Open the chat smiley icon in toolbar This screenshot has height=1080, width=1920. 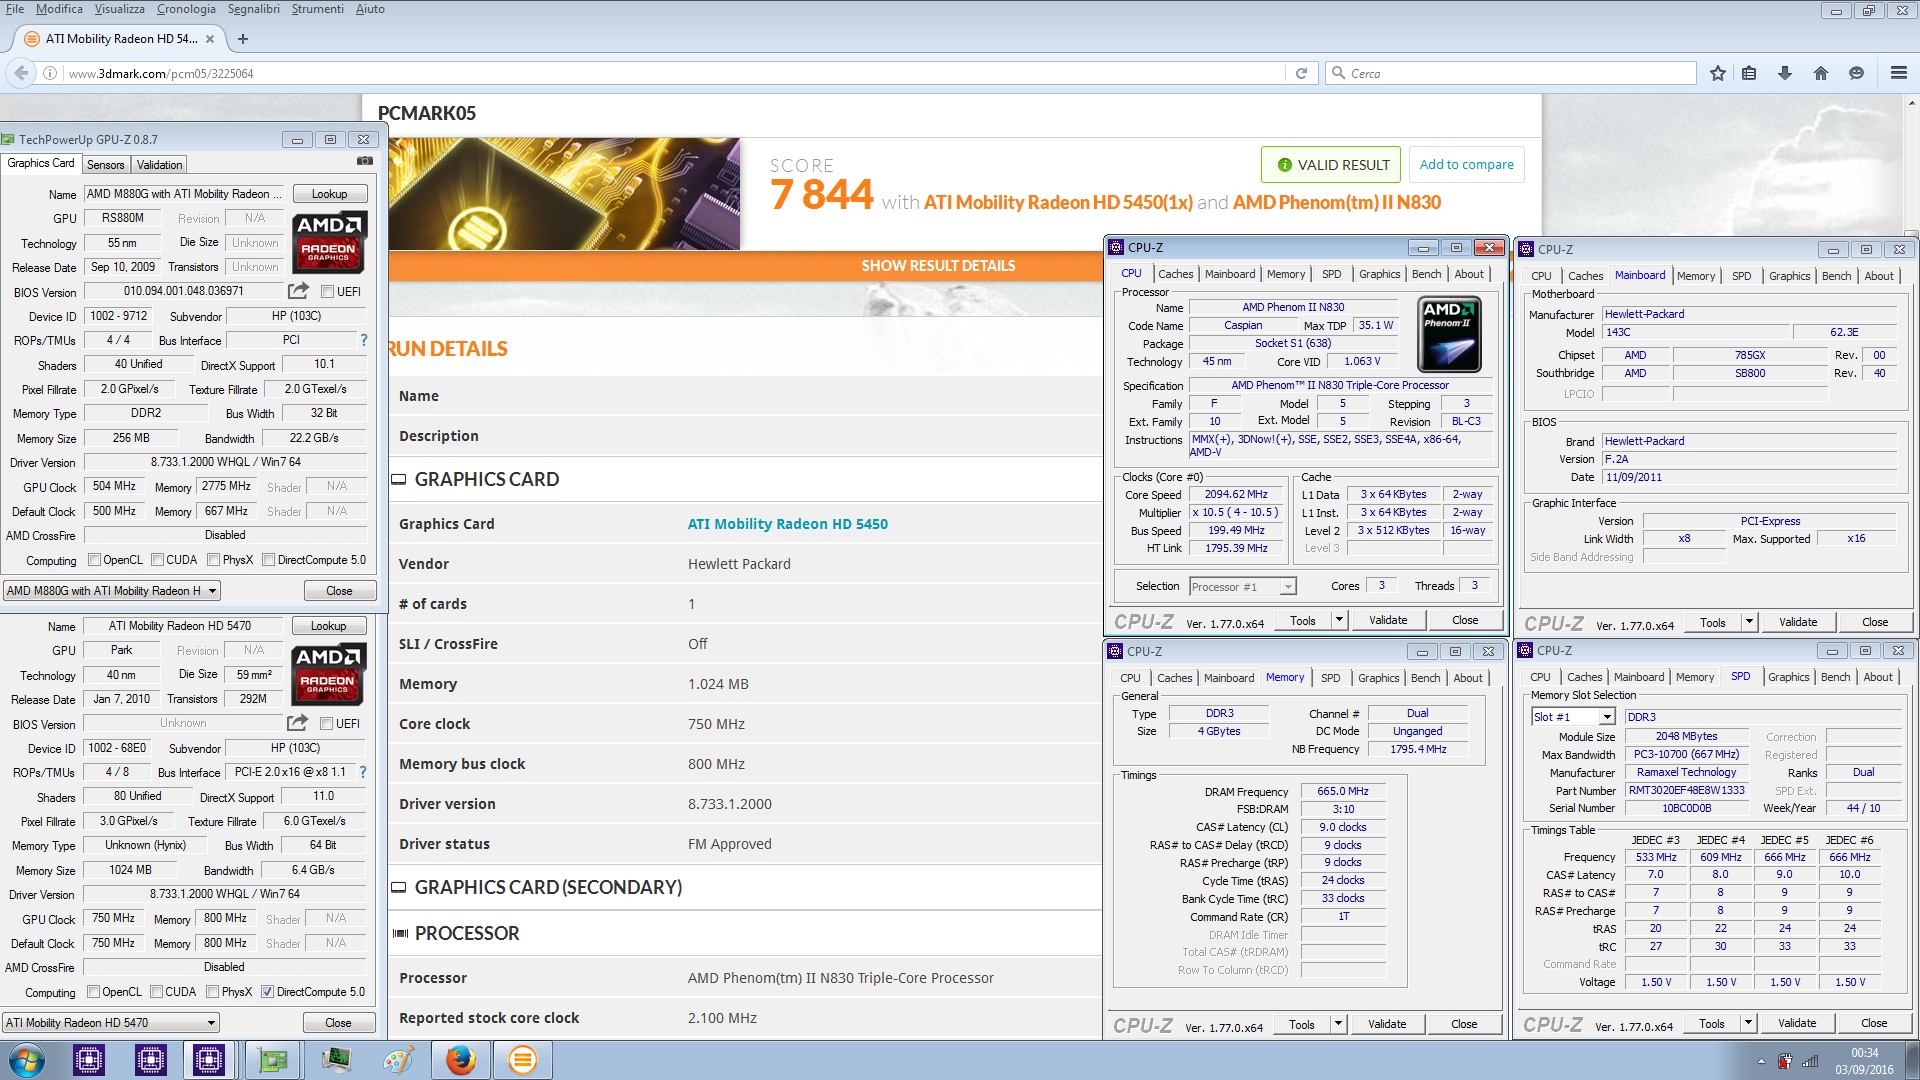pyautogui.click(x=1856, y=73)
